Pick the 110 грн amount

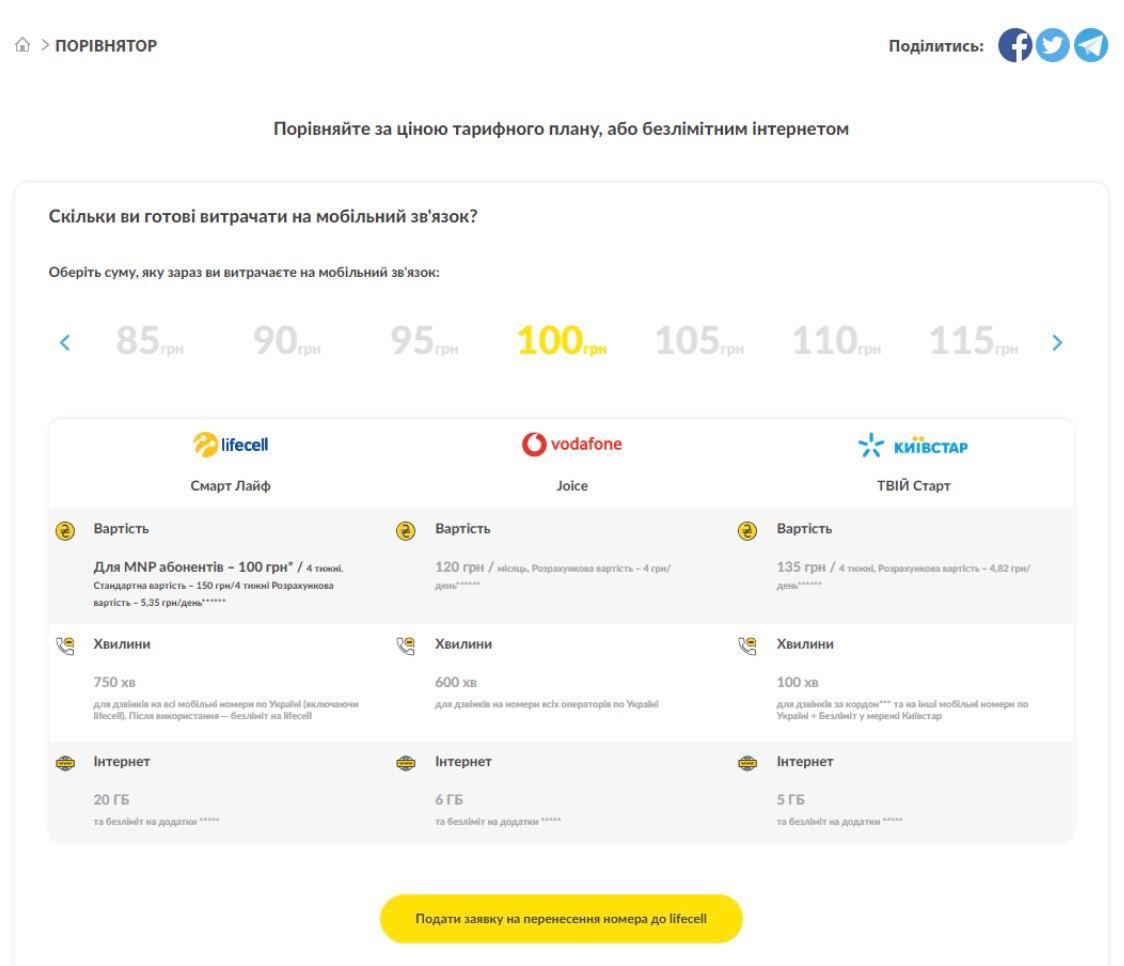click(836, 342)
